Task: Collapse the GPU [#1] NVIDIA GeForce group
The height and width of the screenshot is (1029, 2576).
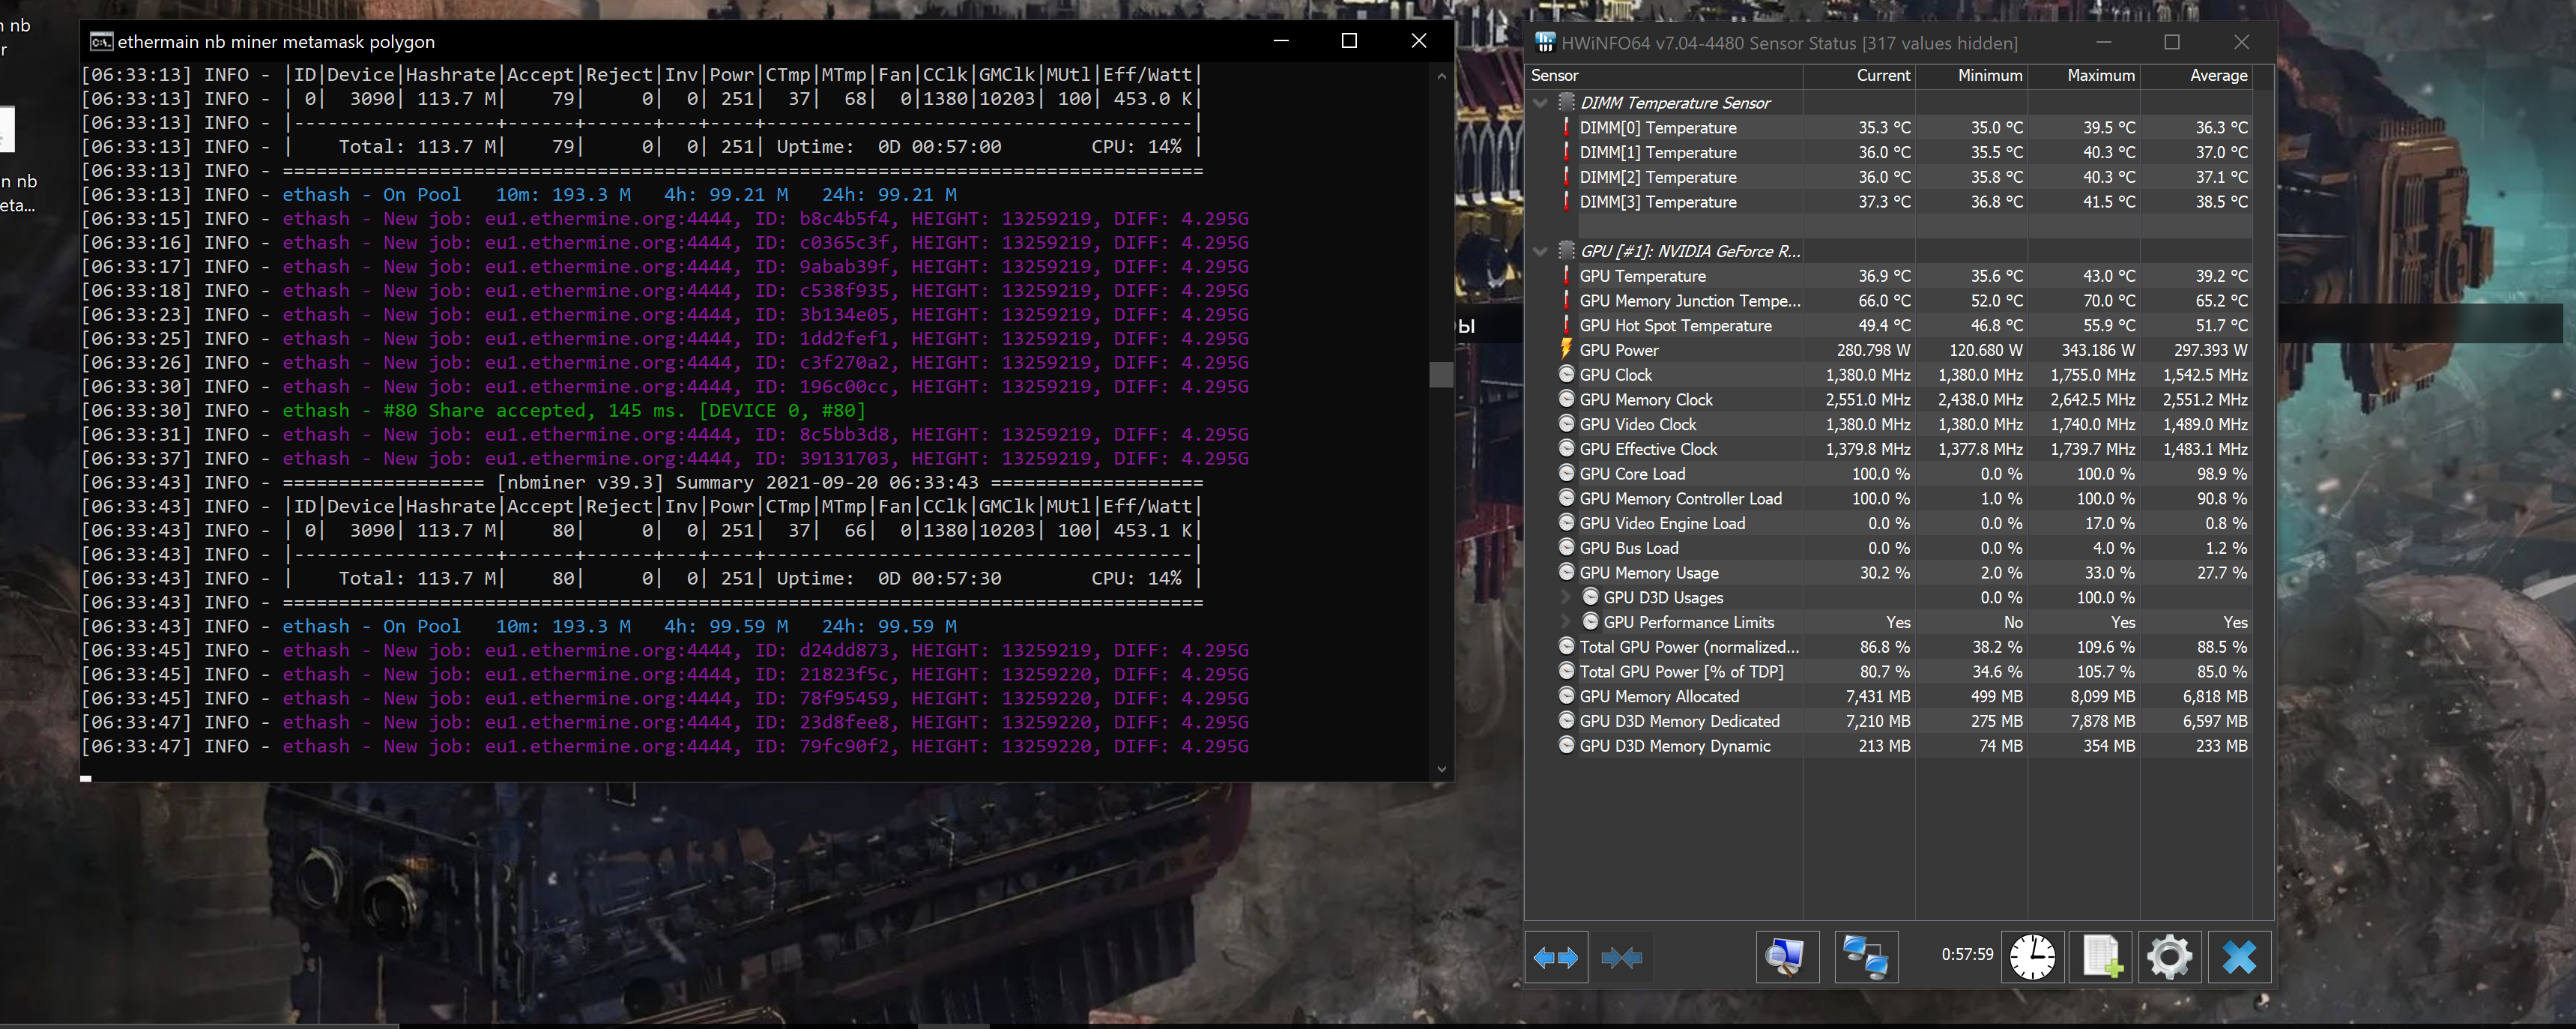Action: click(1541, 251)
